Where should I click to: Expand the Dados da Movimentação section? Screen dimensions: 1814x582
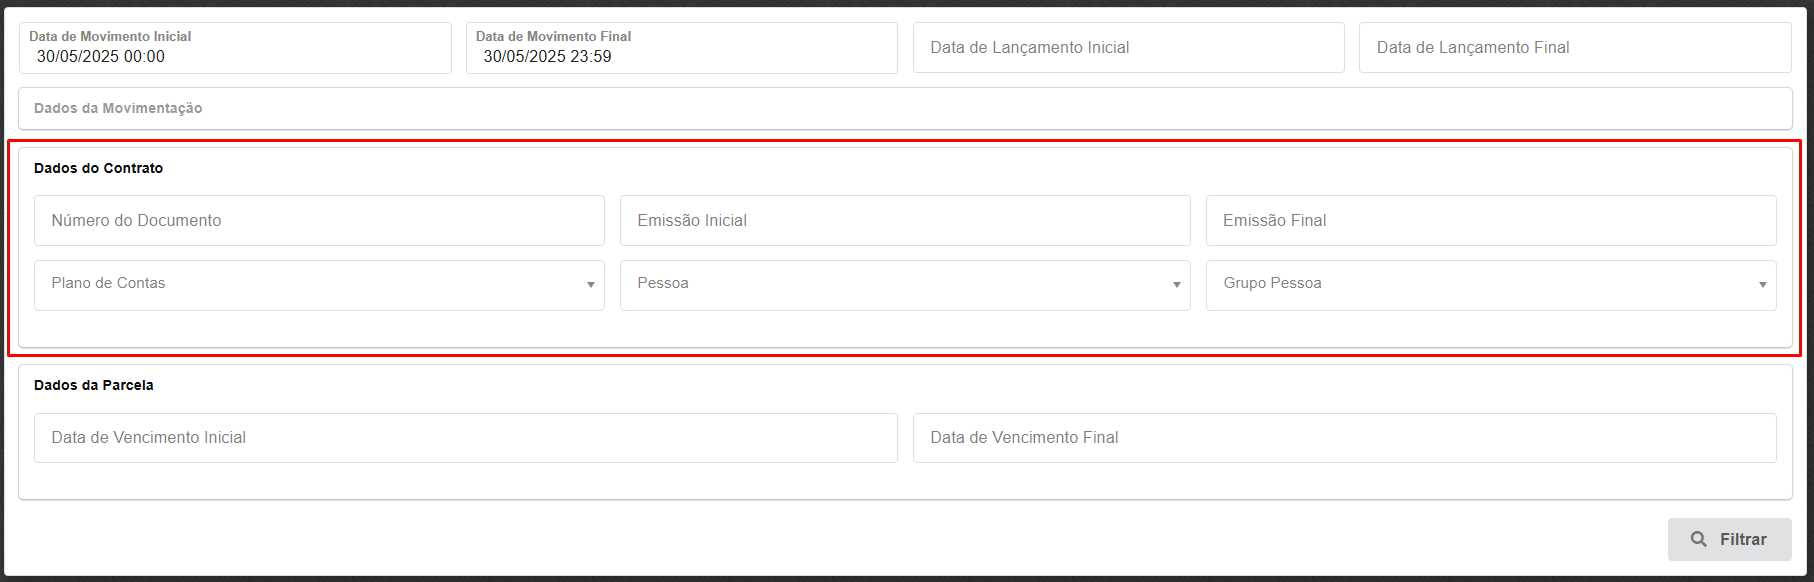(118, 108)
